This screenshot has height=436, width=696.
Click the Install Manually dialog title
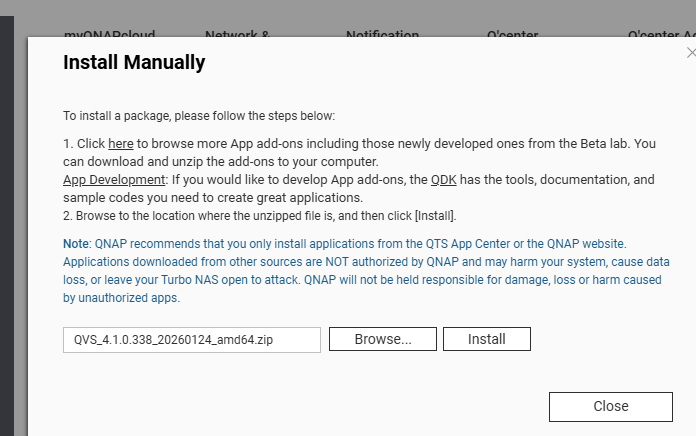pos(134,63)
